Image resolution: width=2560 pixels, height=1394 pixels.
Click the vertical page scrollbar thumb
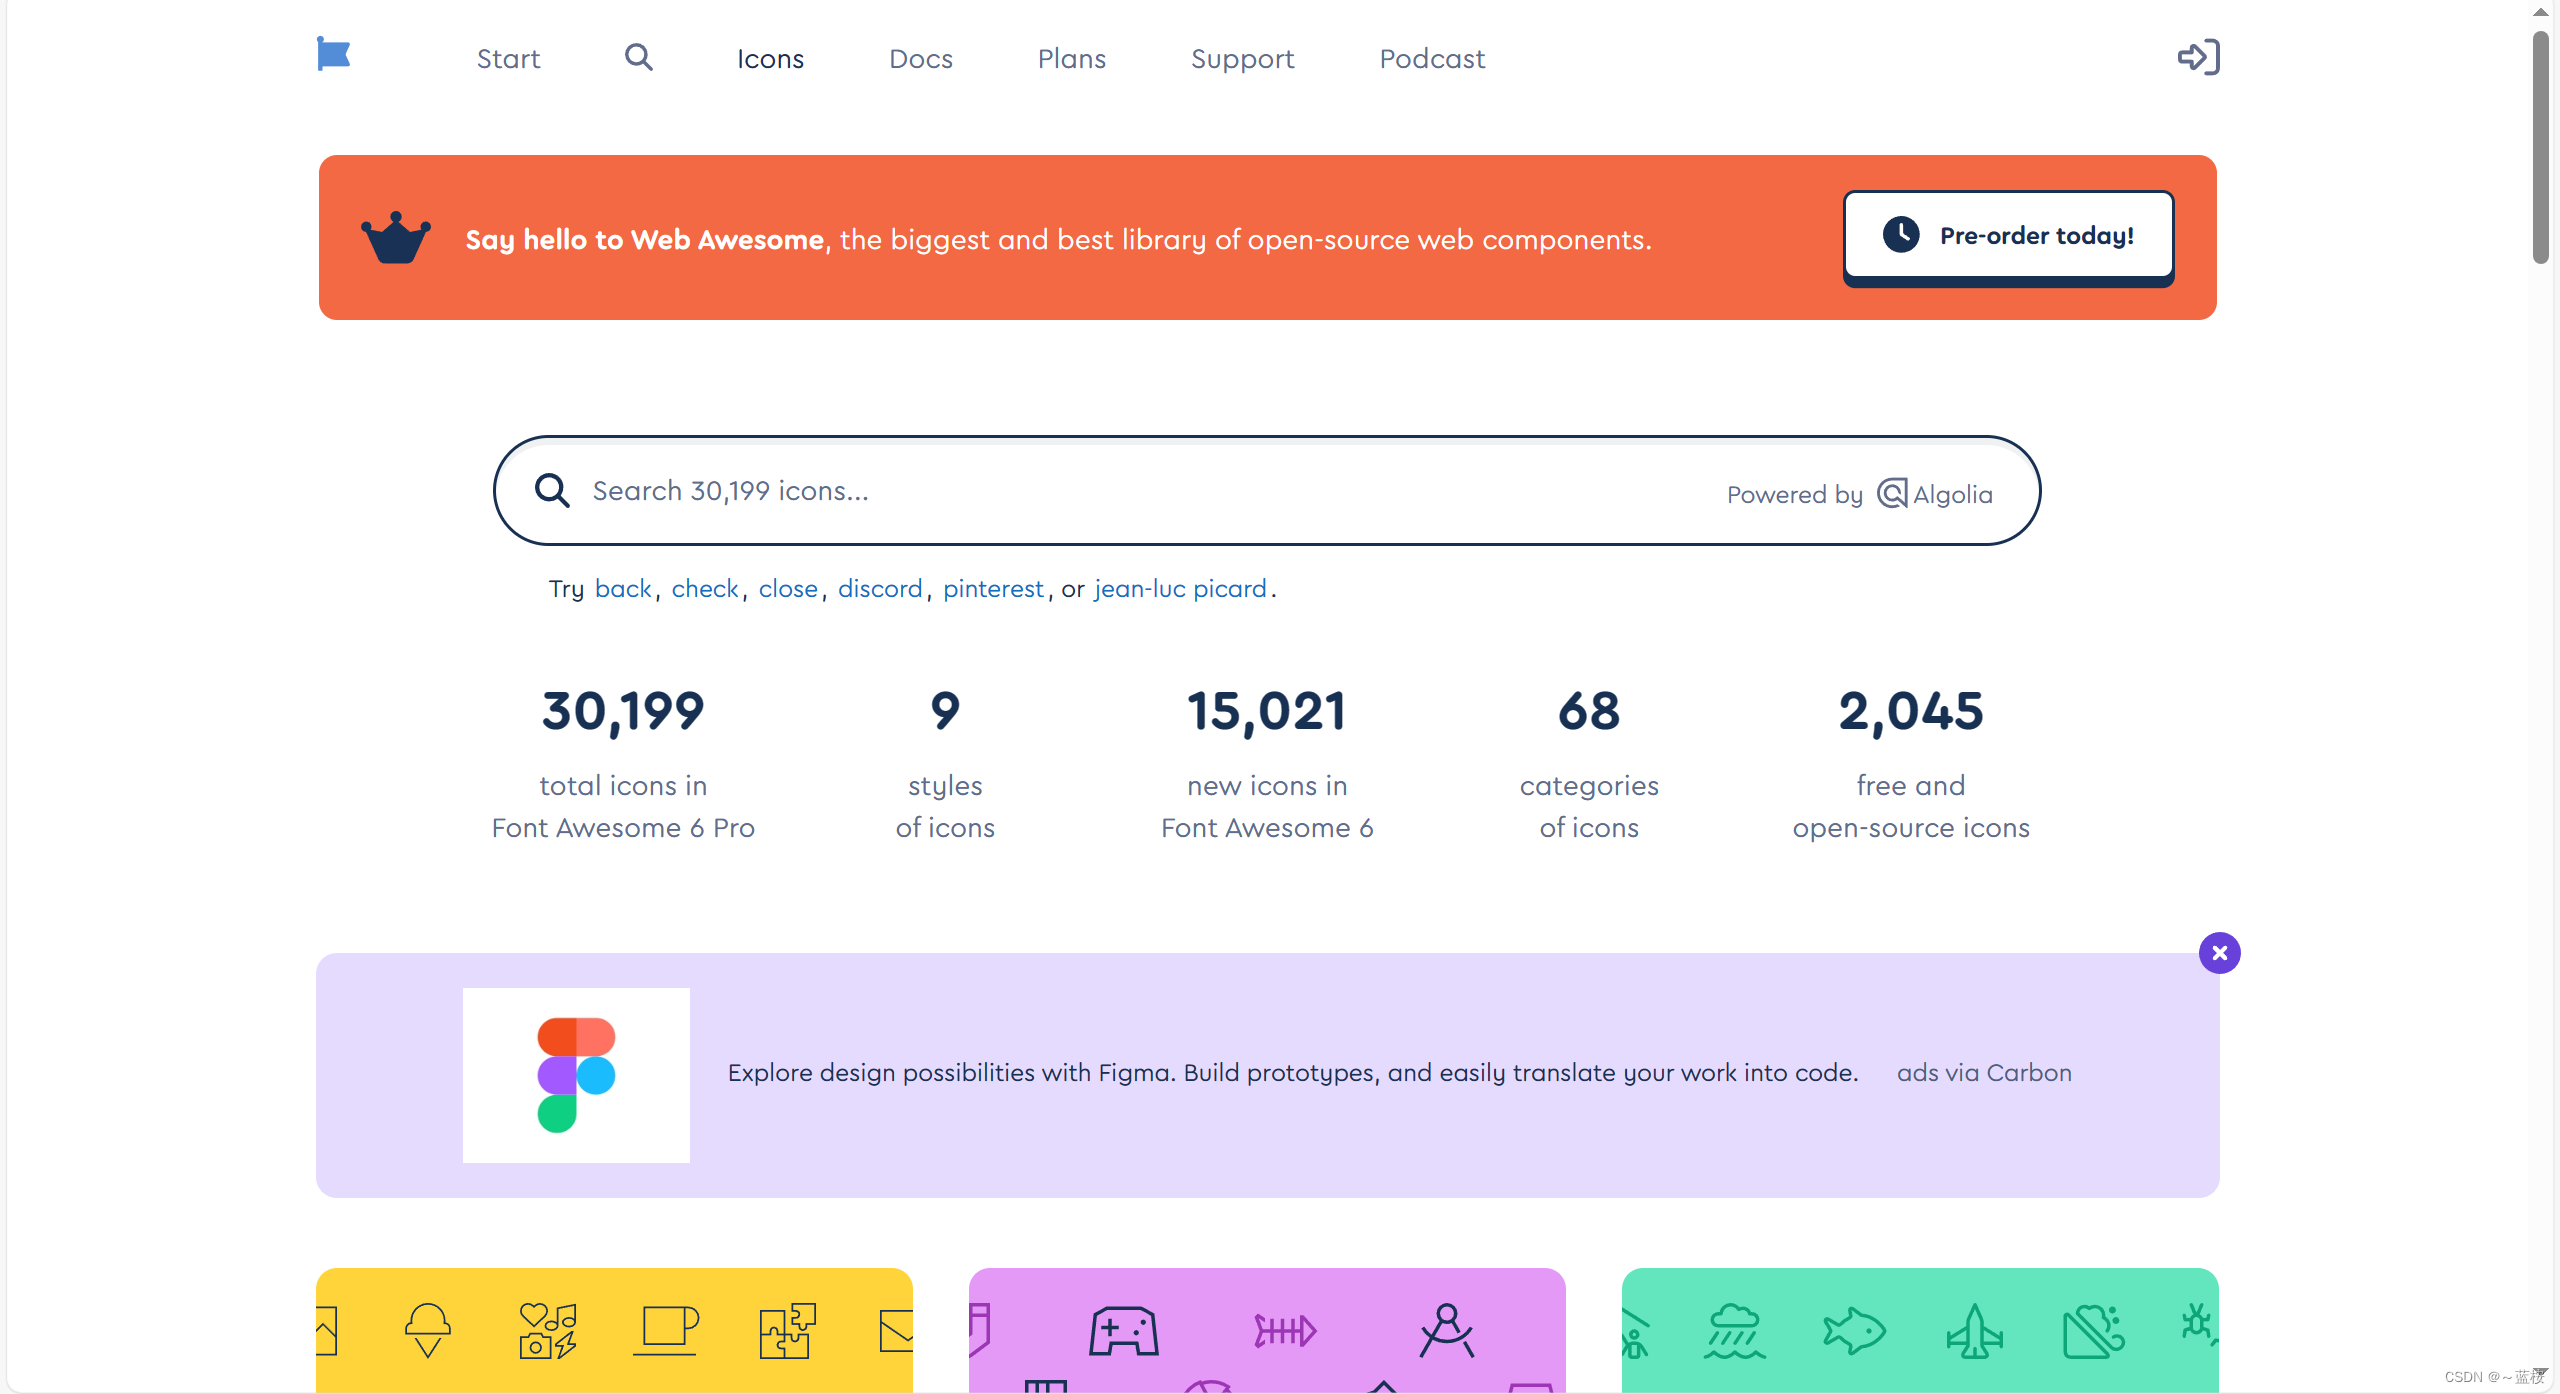pos(2541,147)
